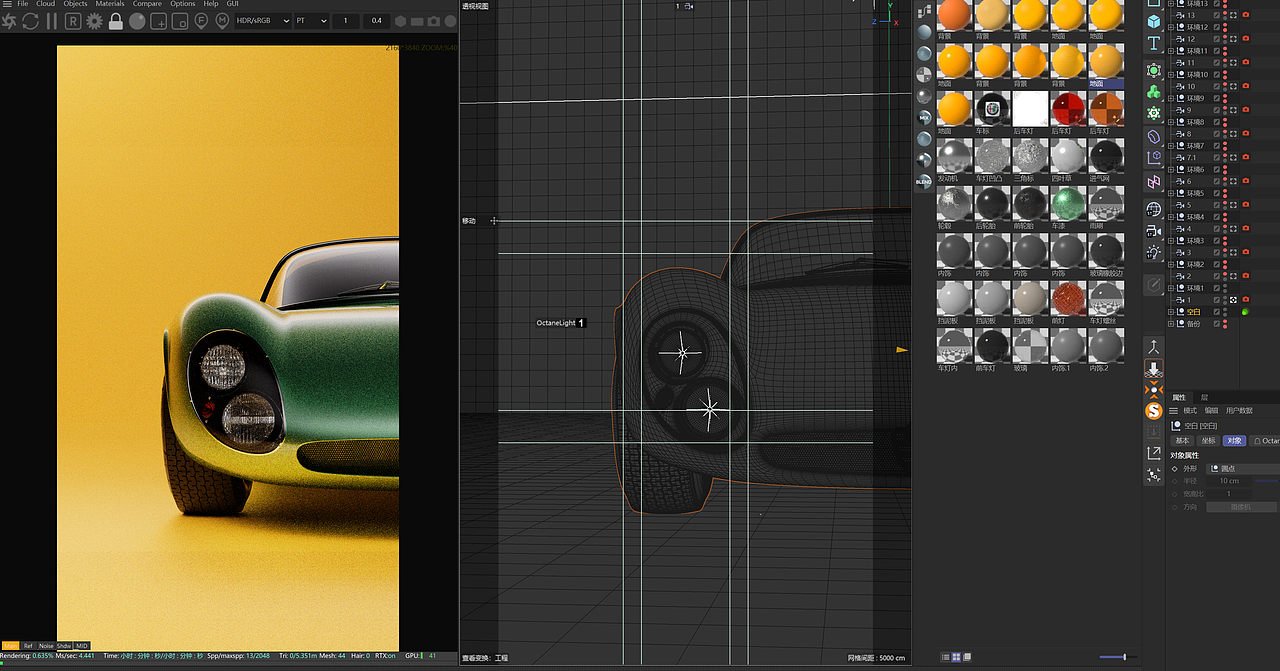
Task: Open the Live Viewer hamburger menu
Action: pyautogui.click(x=5, y=4)
